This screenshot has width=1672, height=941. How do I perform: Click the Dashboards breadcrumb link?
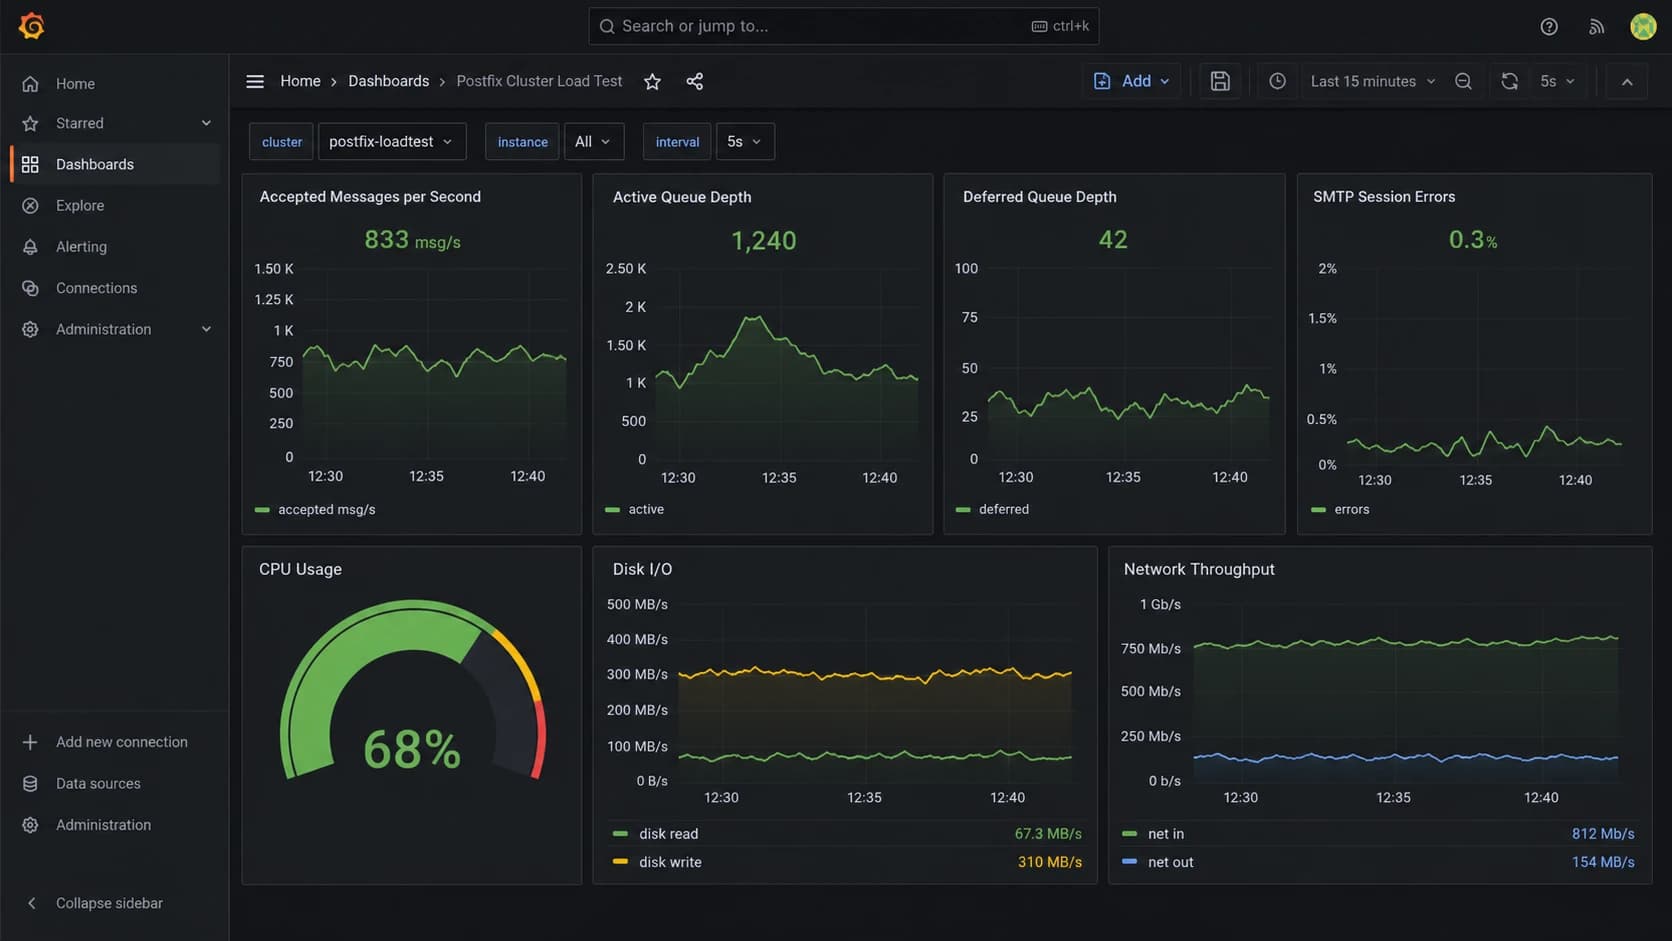388,81
